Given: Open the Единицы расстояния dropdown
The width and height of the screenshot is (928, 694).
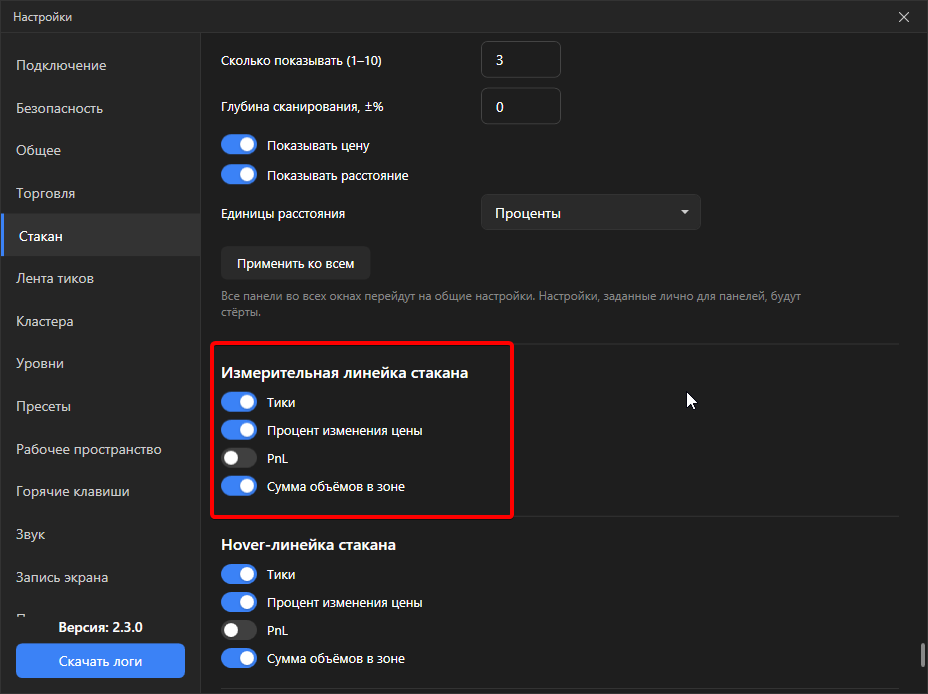Looking at the screenshot, I should point(591,212).
